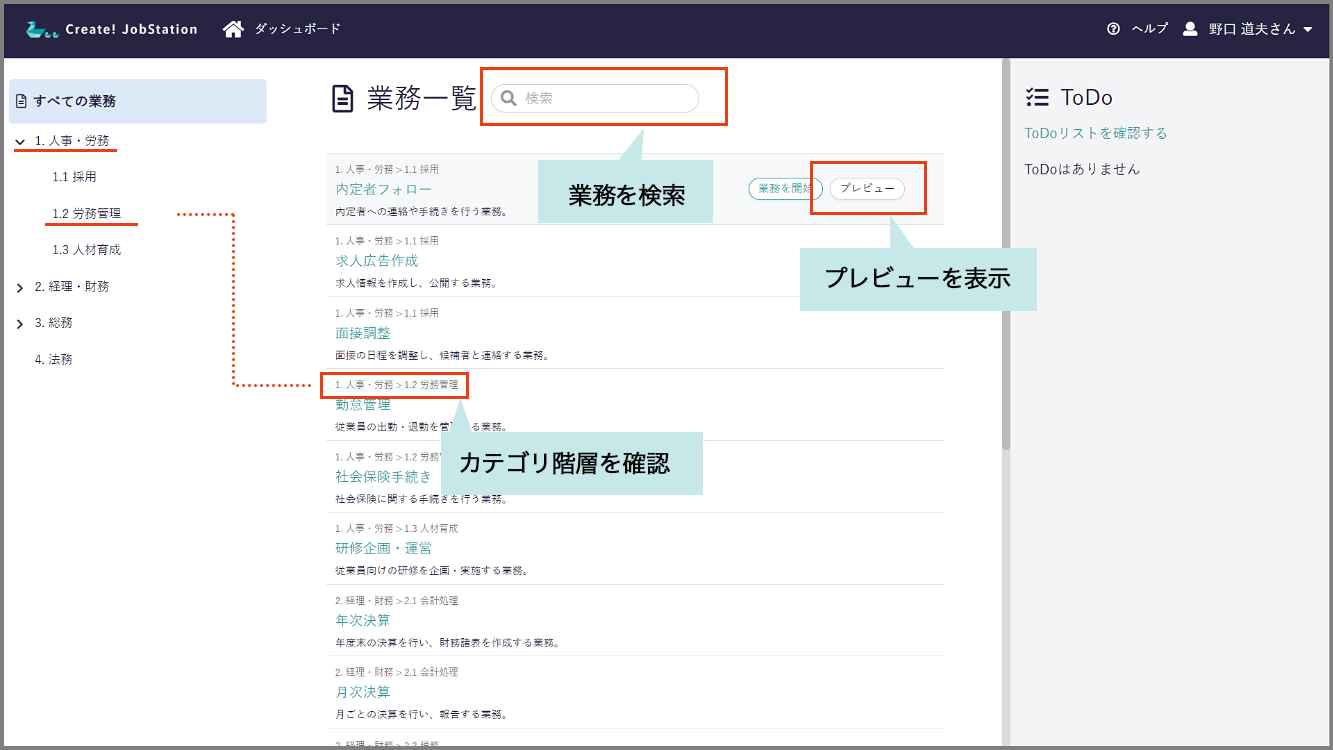This screenshot has width=1333, height=750.
Task: Open the 研修企画・運営 task
Action: coord(384,549)
